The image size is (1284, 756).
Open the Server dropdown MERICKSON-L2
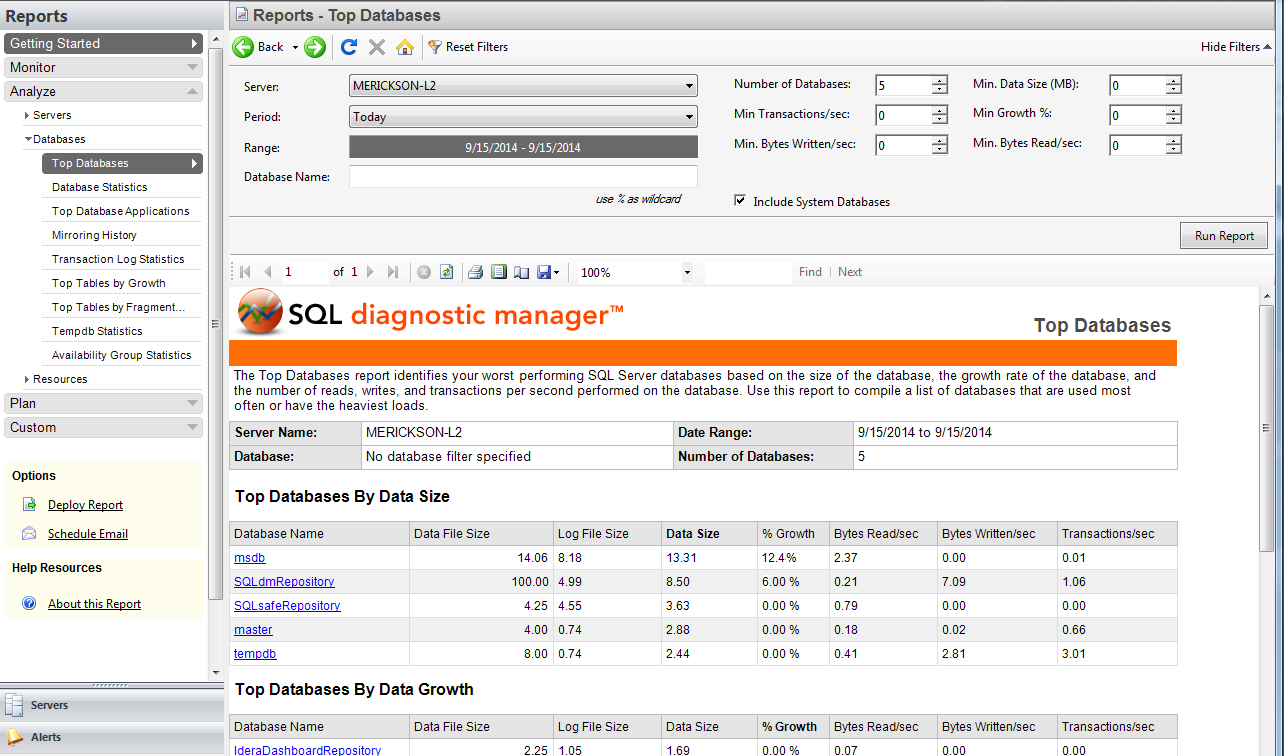point(523,86)
